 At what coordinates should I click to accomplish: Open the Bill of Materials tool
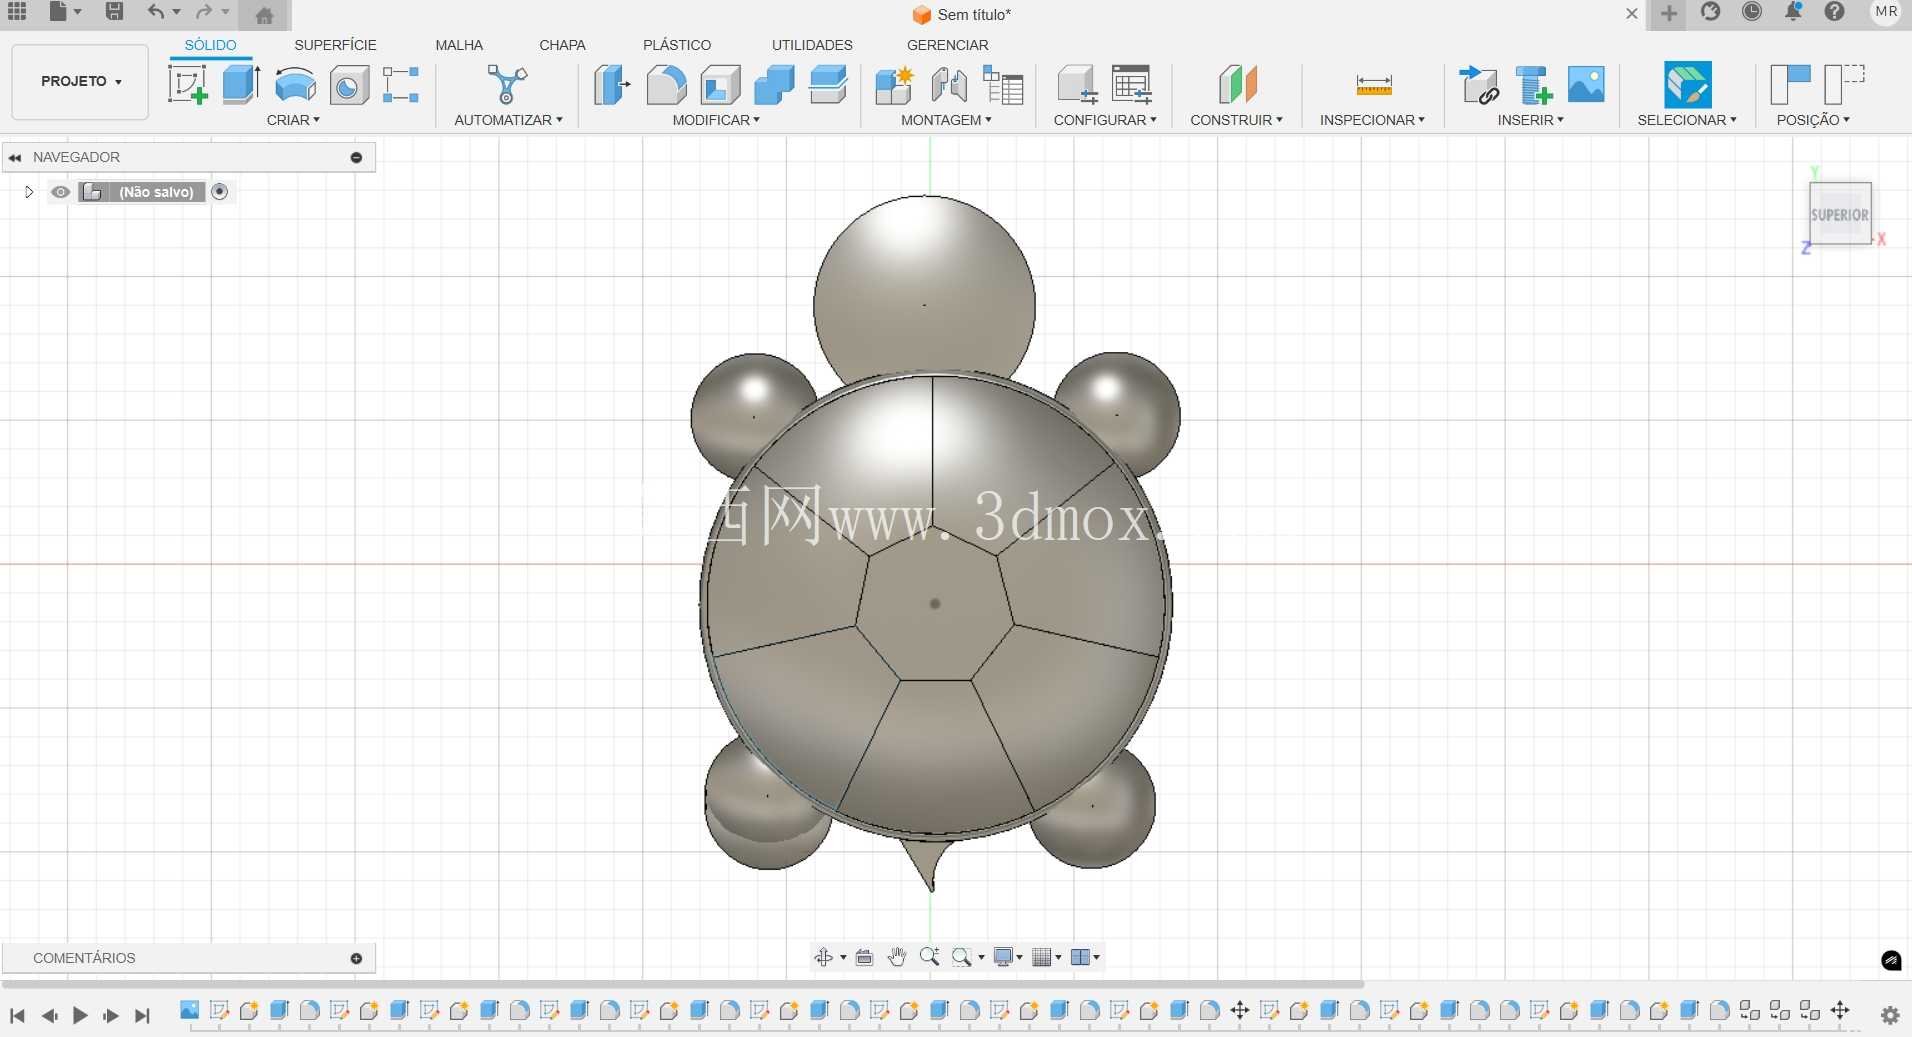[1003, 84]
